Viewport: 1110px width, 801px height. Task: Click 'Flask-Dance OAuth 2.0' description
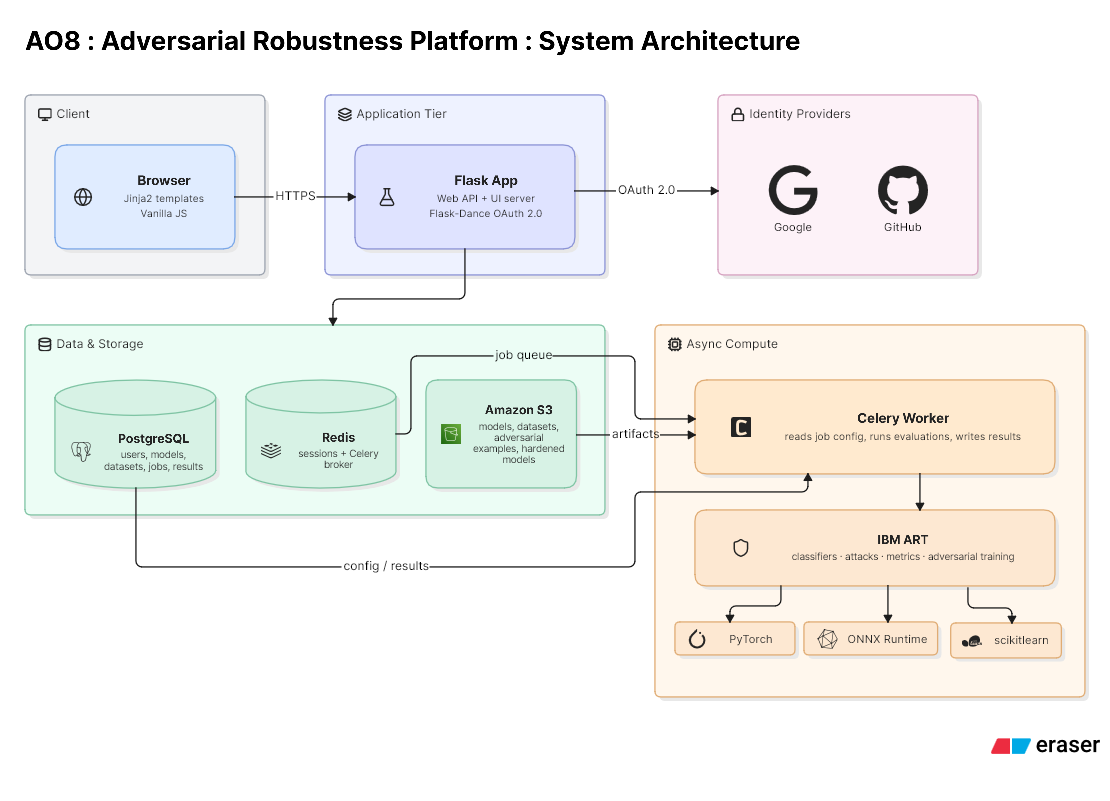486,214
